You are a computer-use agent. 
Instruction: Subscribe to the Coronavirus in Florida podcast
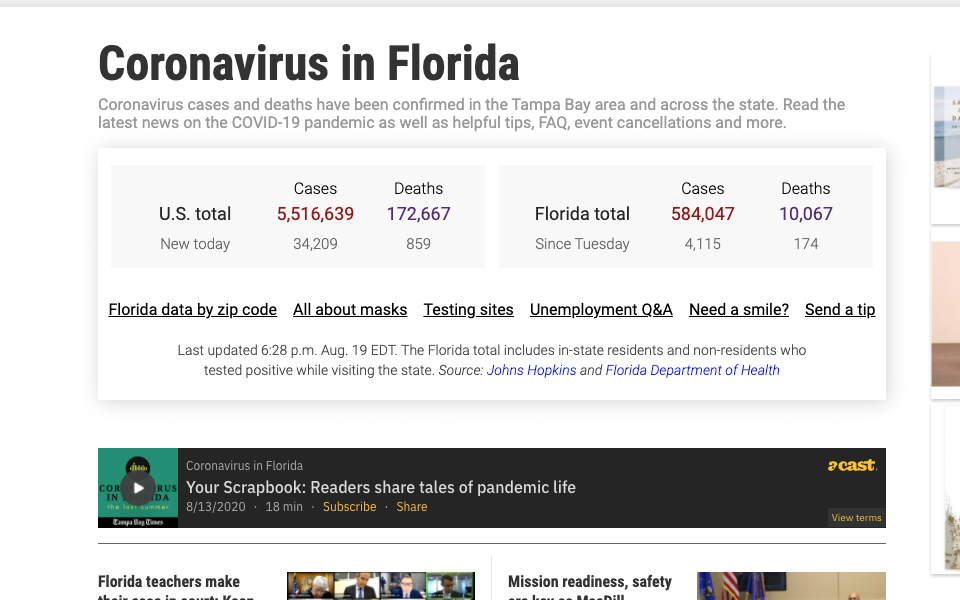349,506
